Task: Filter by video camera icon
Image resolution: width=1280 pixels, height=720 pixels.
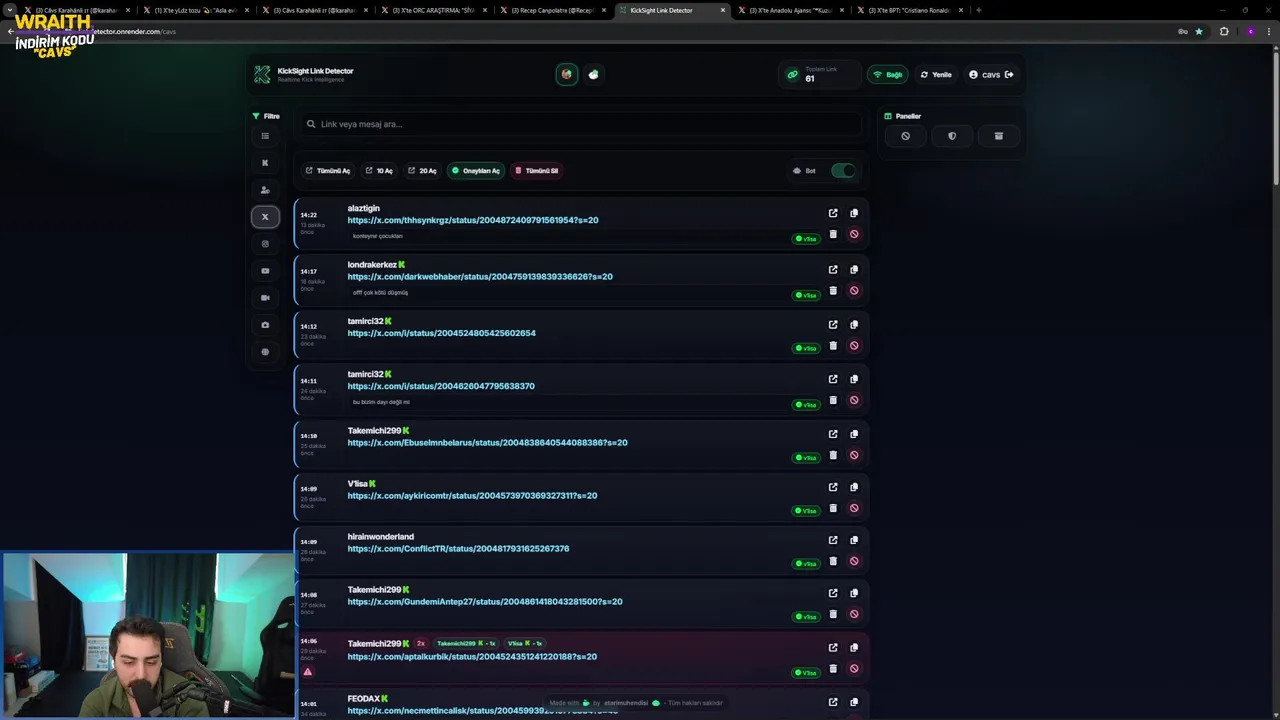Action: pyautogui.click(x=265, y=298)
